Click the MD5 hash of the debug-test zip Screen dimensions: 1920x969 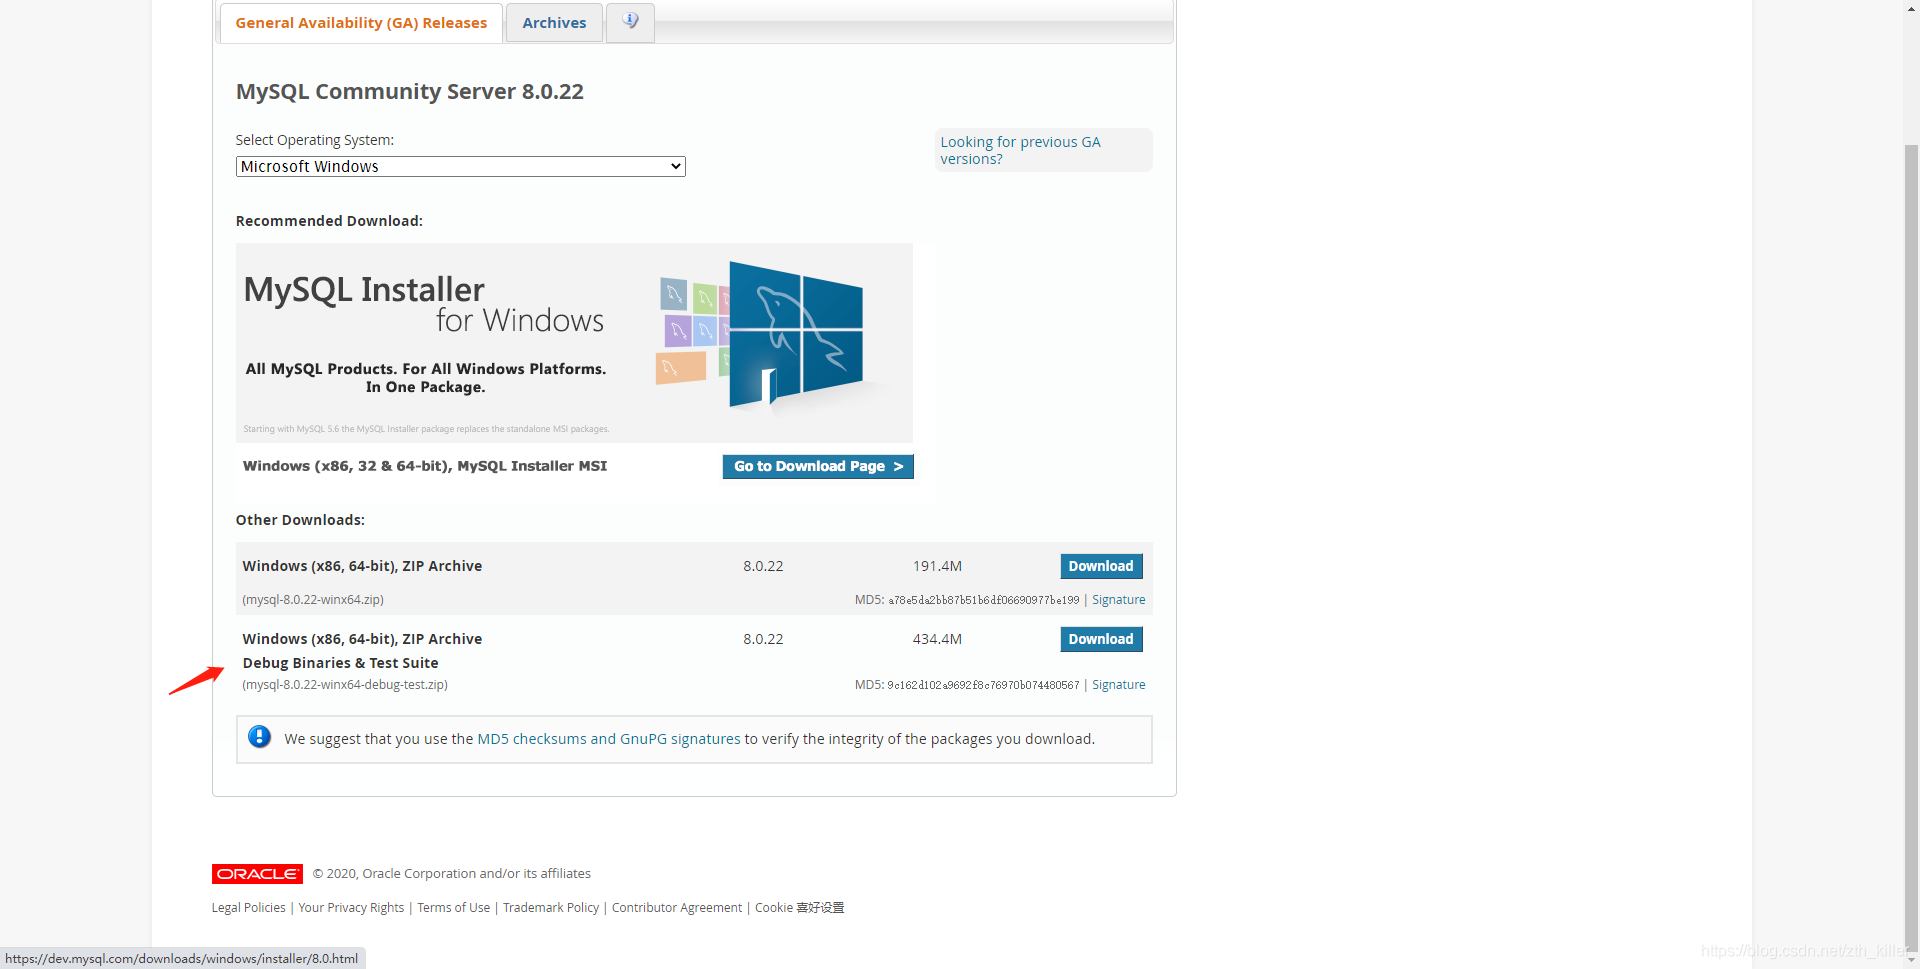[x=984, y=685]
